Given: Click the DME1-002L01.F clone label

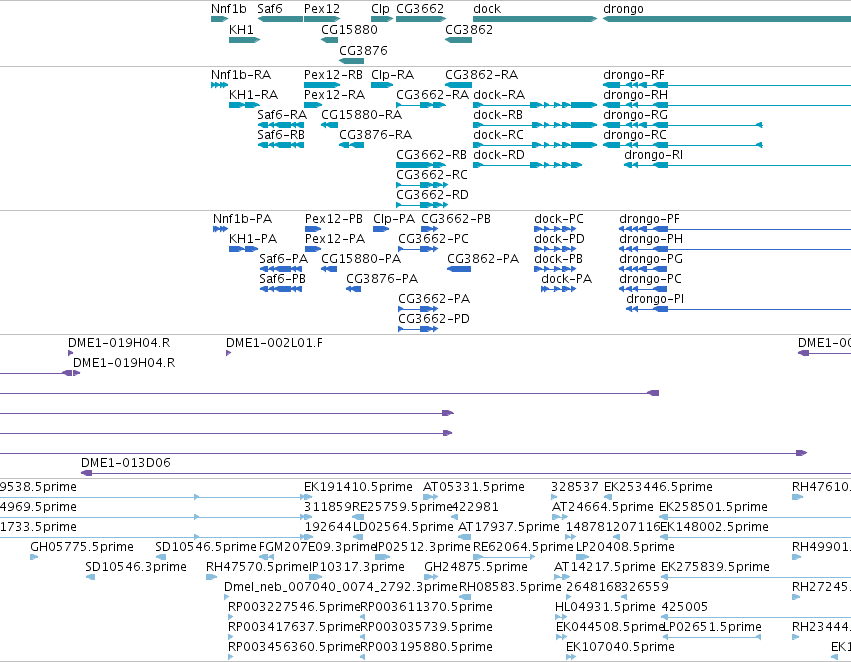Looking at the screenshot, I should point(274,343).
